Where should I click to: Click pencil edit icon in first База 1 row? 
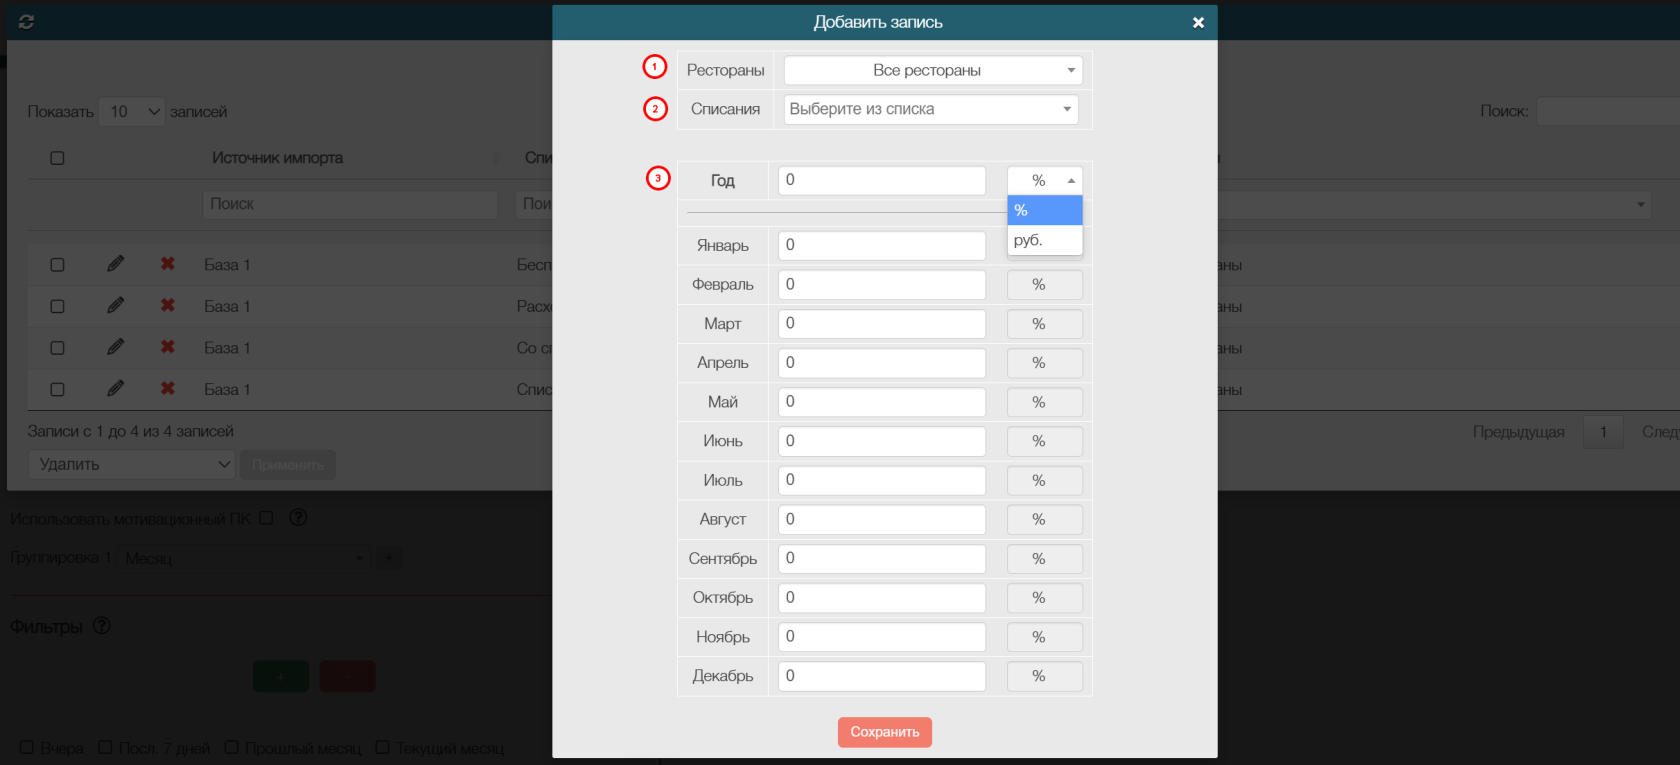tap(116, 264)
